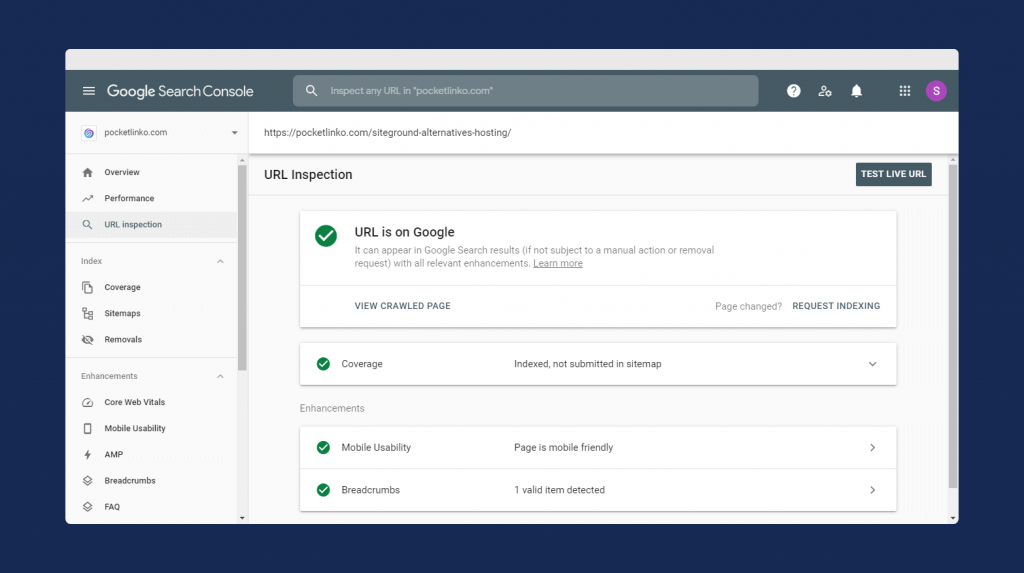
Task: Expand the Coverage row details
Action: 872,364
